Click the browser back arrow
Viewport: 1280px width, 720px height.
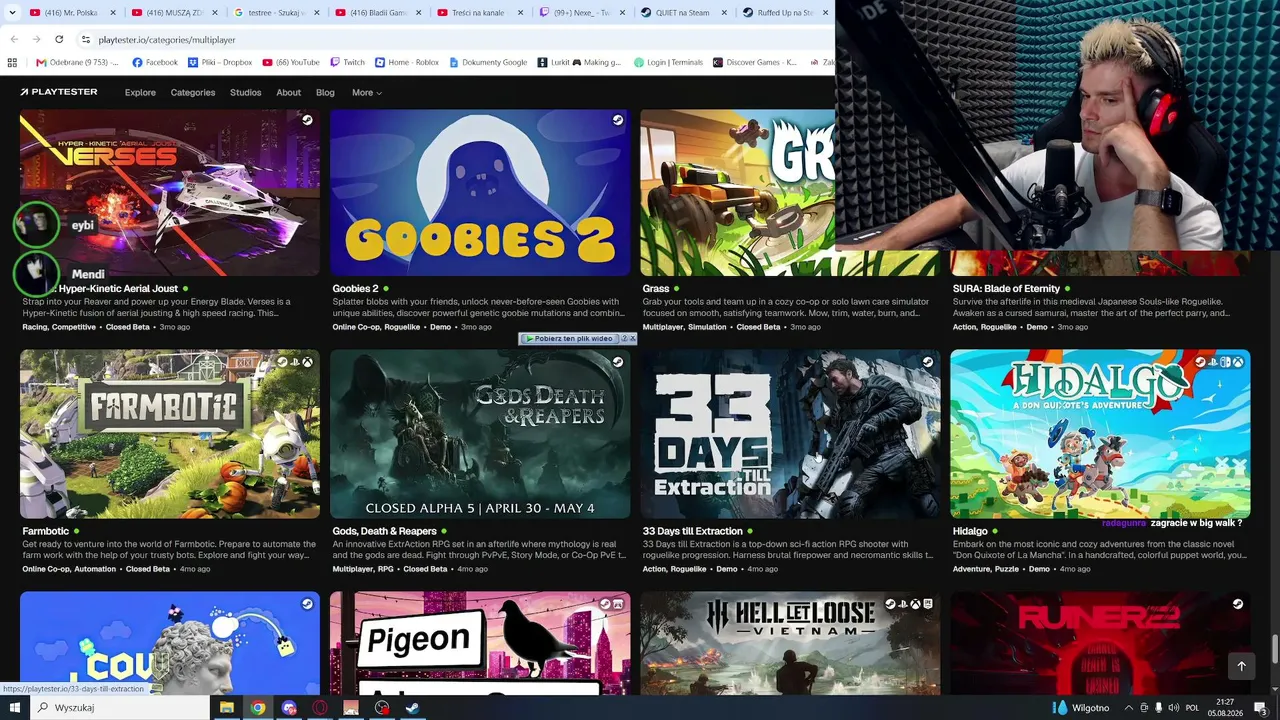pos(14,39)
